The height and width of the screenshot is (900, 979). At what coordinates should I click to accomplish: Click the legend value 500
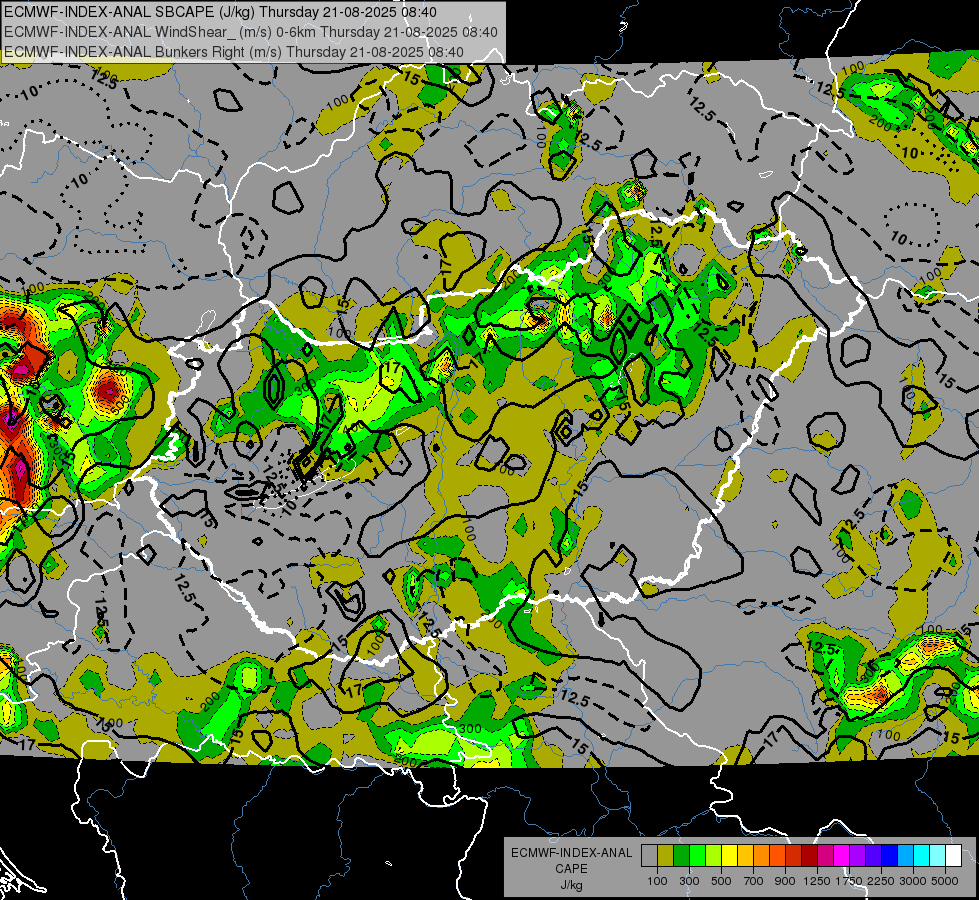click(721, 881)
